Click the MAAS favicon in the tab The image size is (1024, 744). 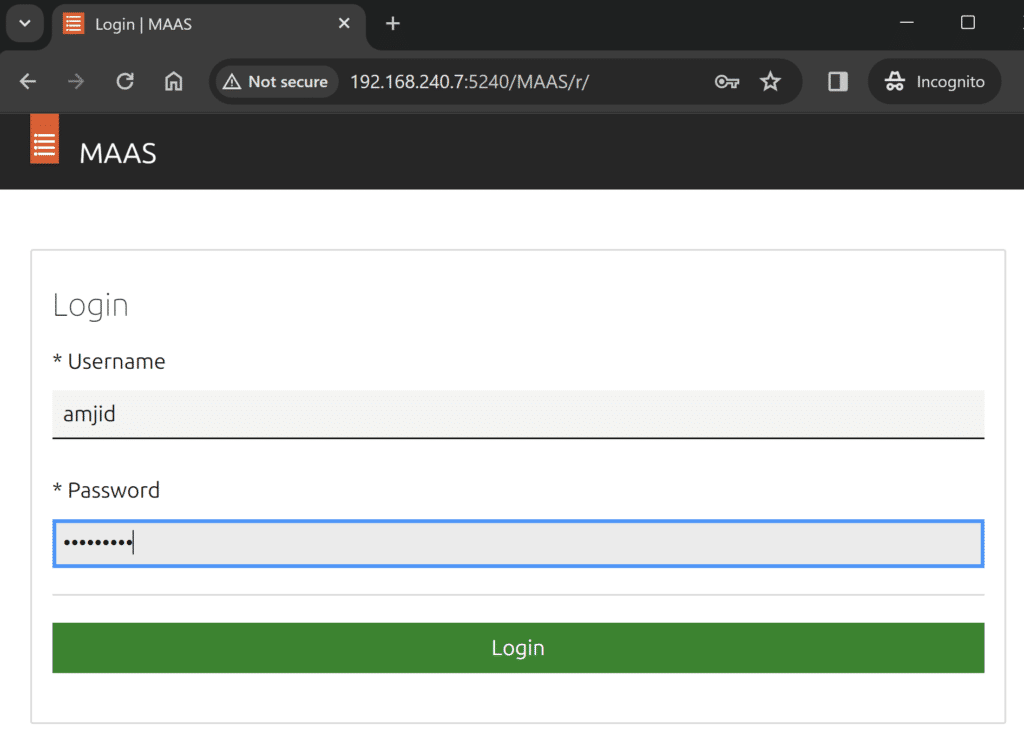74,24
